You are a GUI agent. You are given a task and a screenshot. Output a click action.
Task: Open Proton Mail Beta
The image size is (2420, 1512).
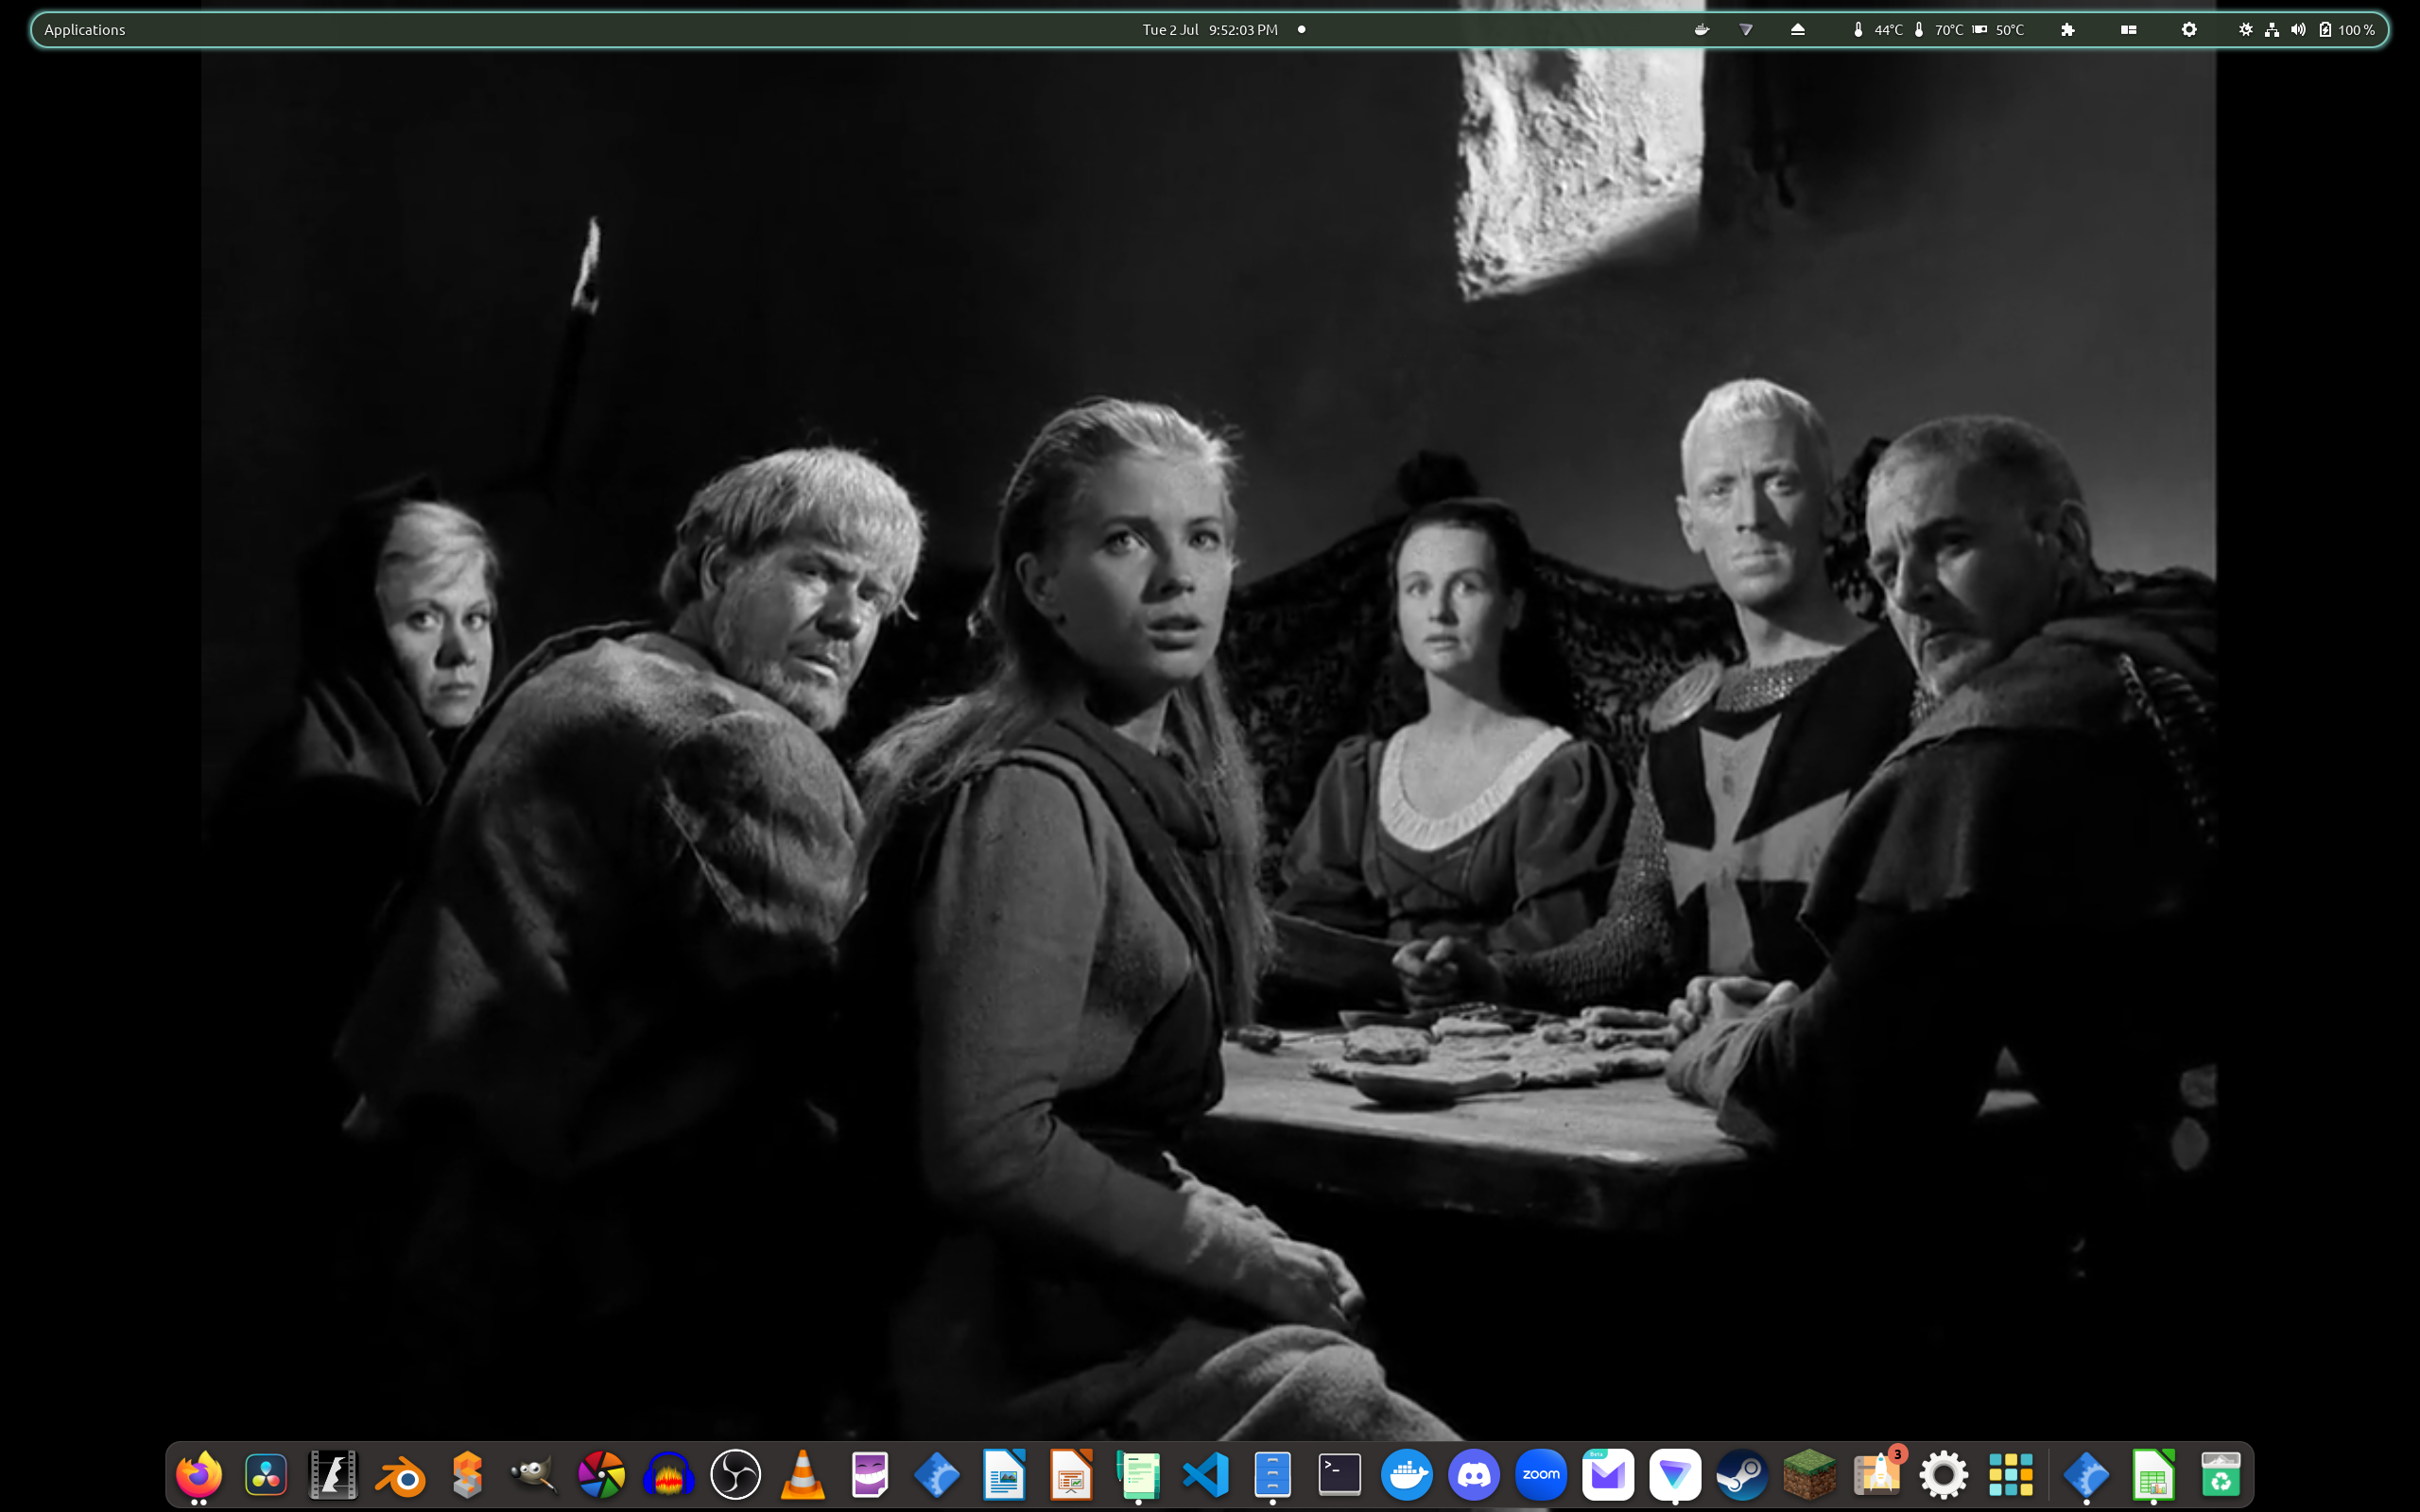coord(1608,1474)
